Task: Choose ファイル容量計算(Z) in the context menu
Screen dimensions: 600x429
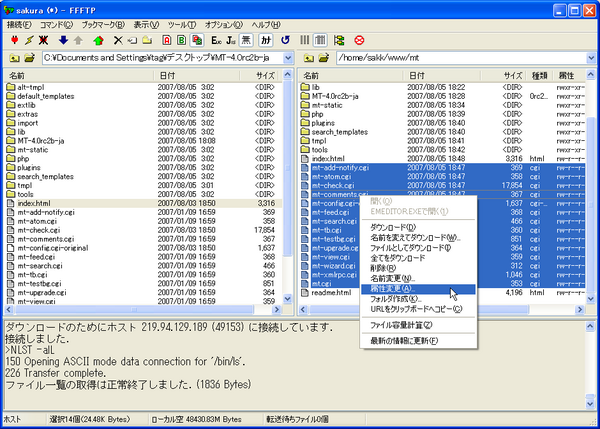Action: [418, 325]
